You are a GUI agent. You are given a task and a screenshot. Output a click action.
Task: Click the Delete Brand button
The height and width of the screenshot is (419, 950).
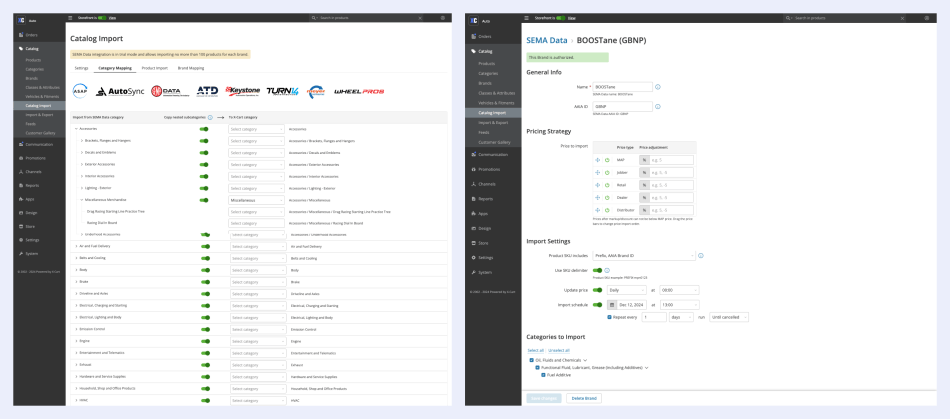(x=584, y=398)
